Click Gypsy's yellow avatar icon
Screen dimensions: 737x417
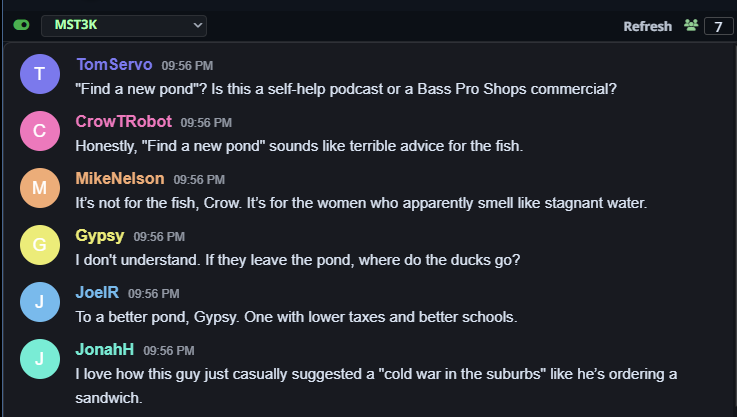click(39, 245)
